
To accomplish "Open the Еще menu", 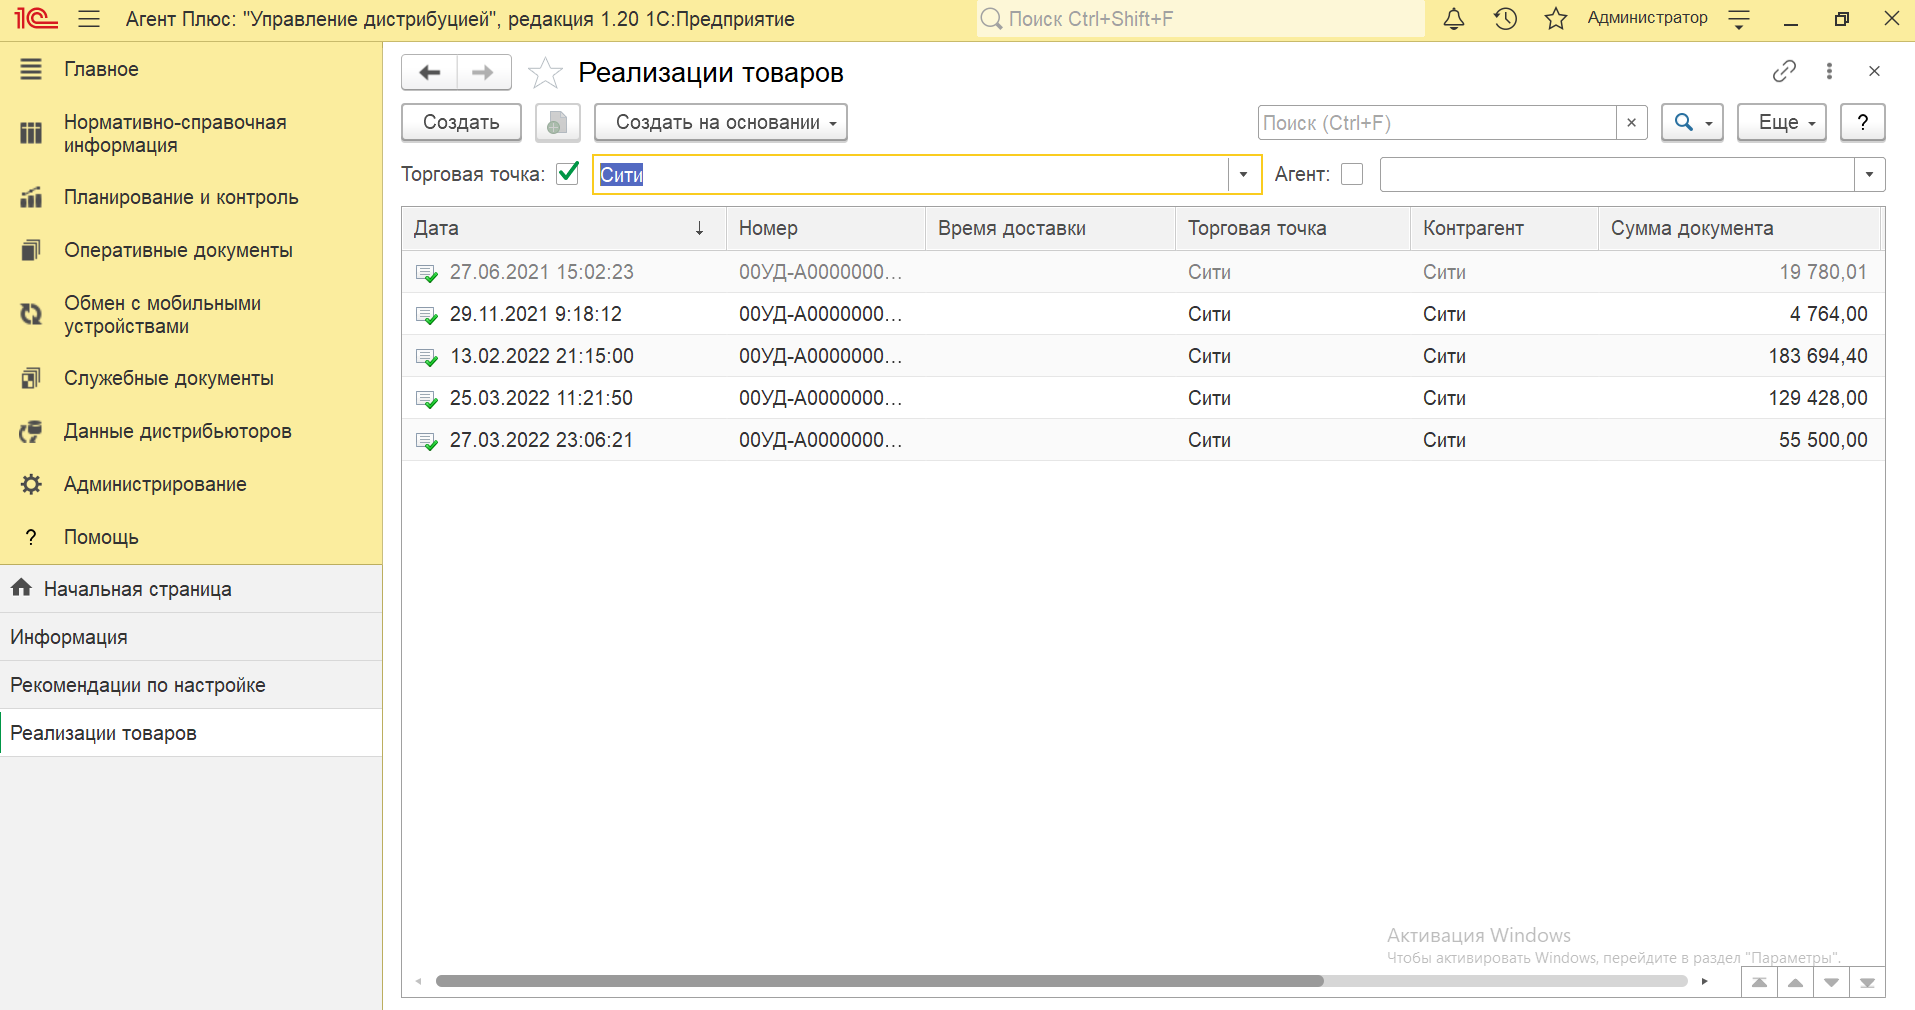I will coord(1781,123).
